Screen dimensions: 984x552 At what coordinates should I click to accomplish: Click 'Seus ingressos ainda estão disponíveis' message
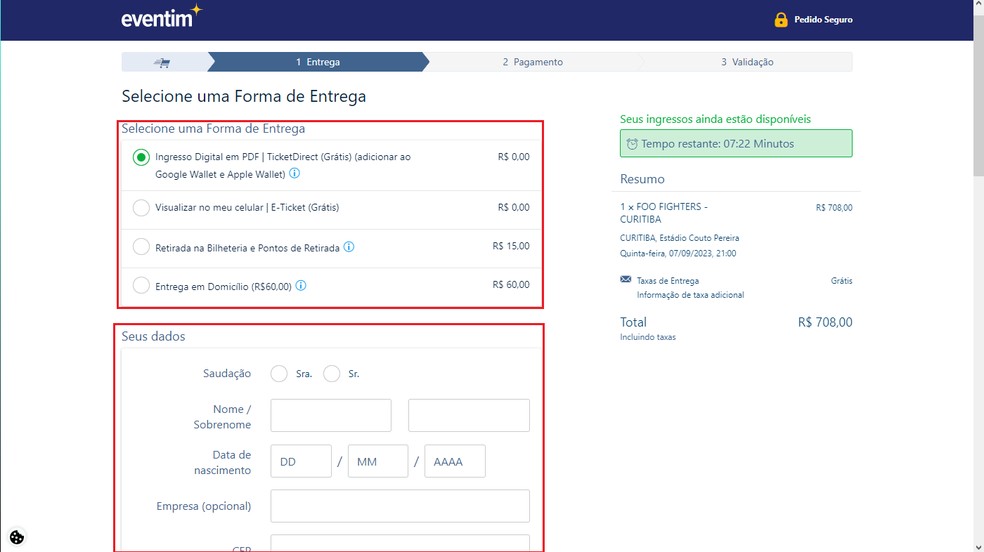pos(715,119)
